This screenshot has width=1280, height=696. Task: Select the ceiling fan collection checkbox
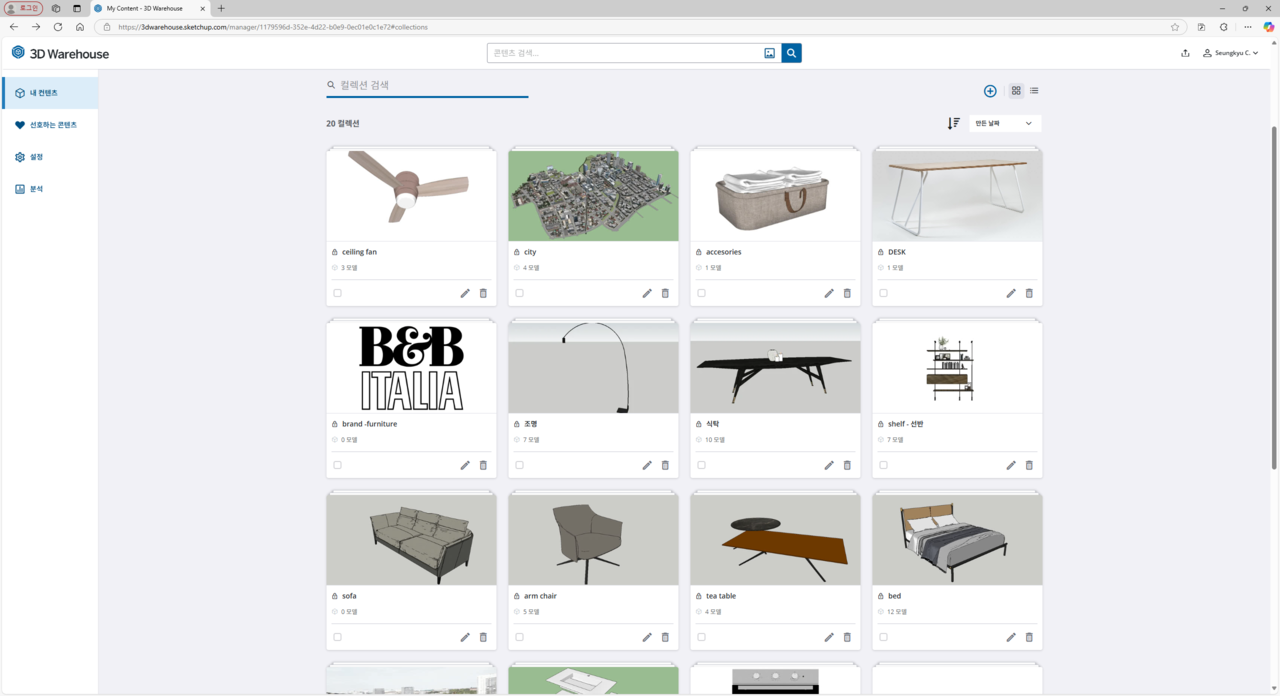(x=337, y=293)
